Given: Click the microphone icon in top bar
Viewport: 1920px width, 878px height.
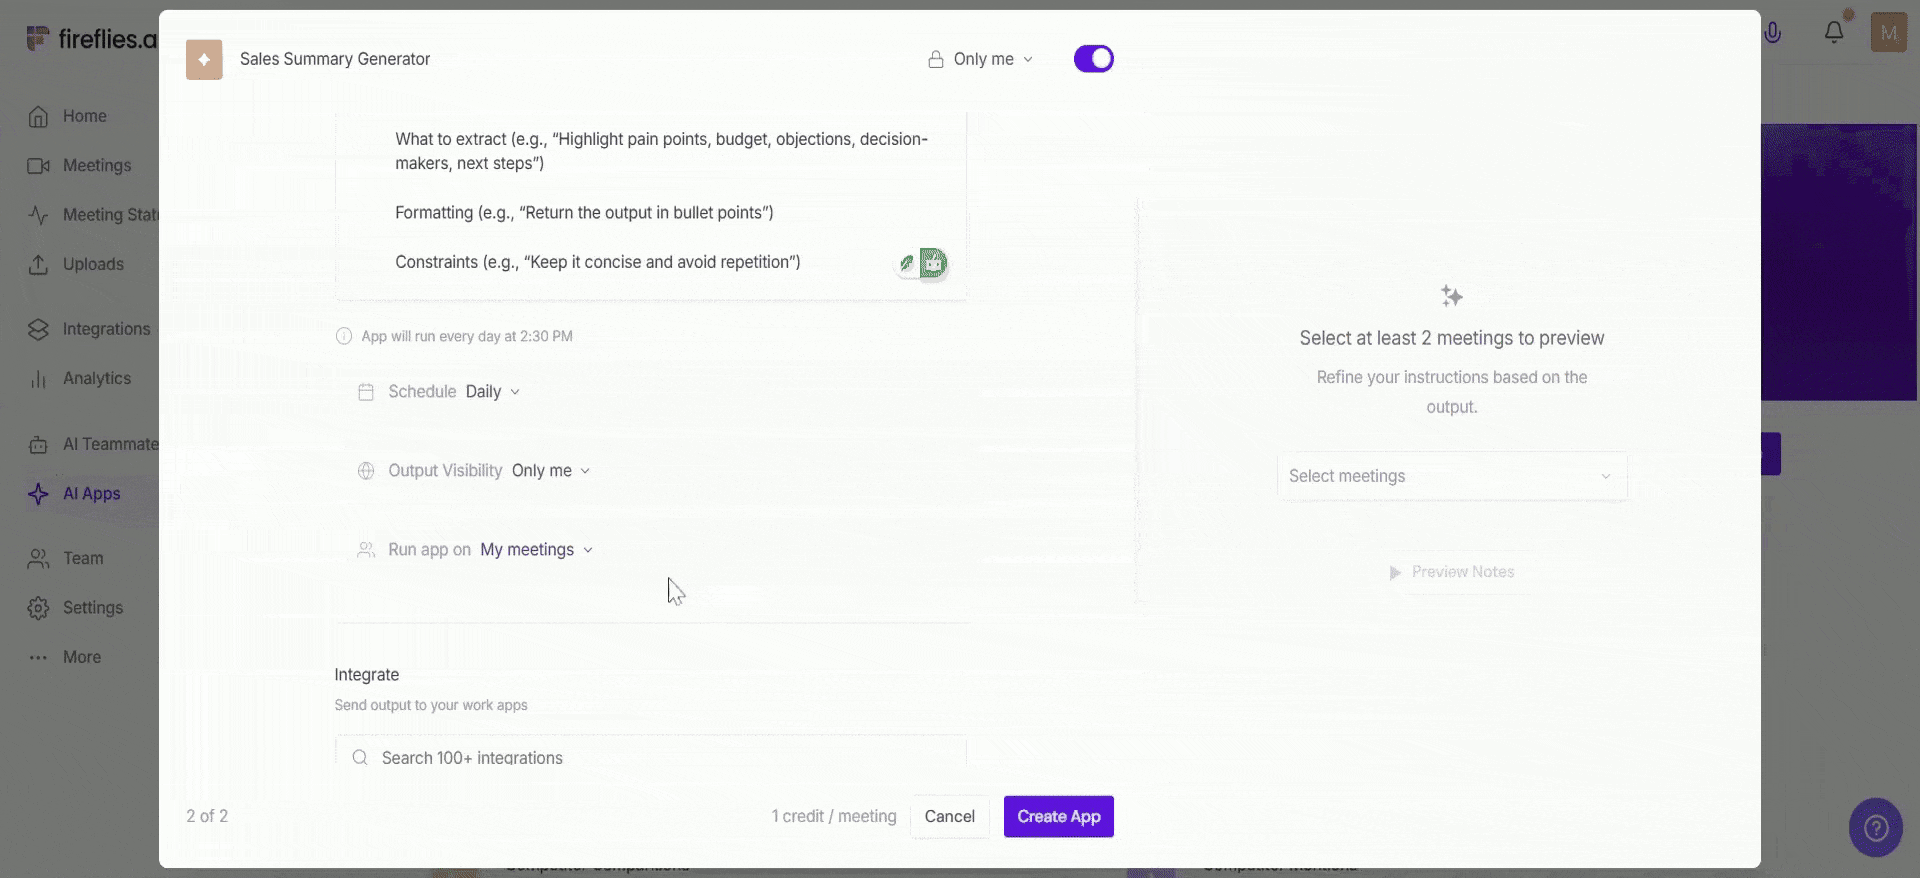Looking at the screenshot, I should [x=1773, y=32].
